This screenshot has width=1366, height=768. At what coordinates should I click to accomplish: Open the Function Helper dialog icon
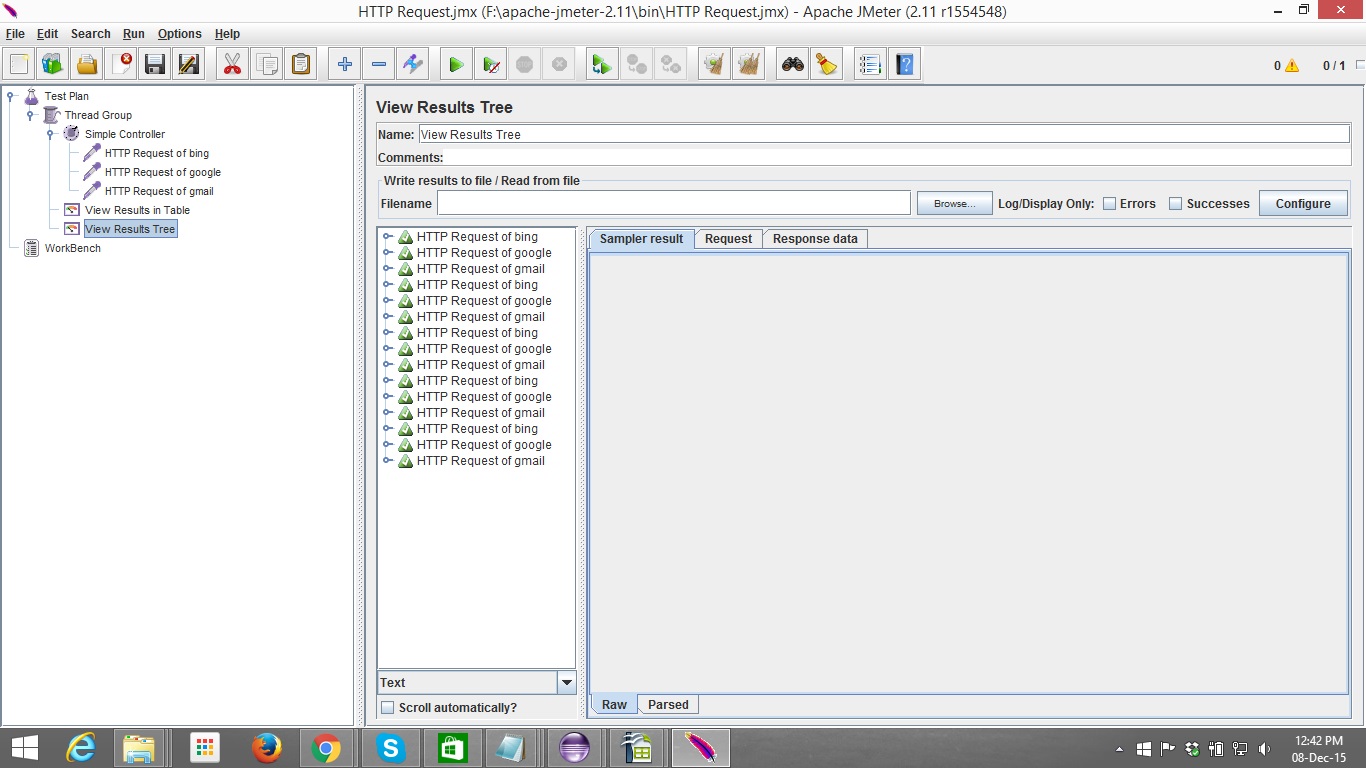pyautogui.click(x=870, y=65)
